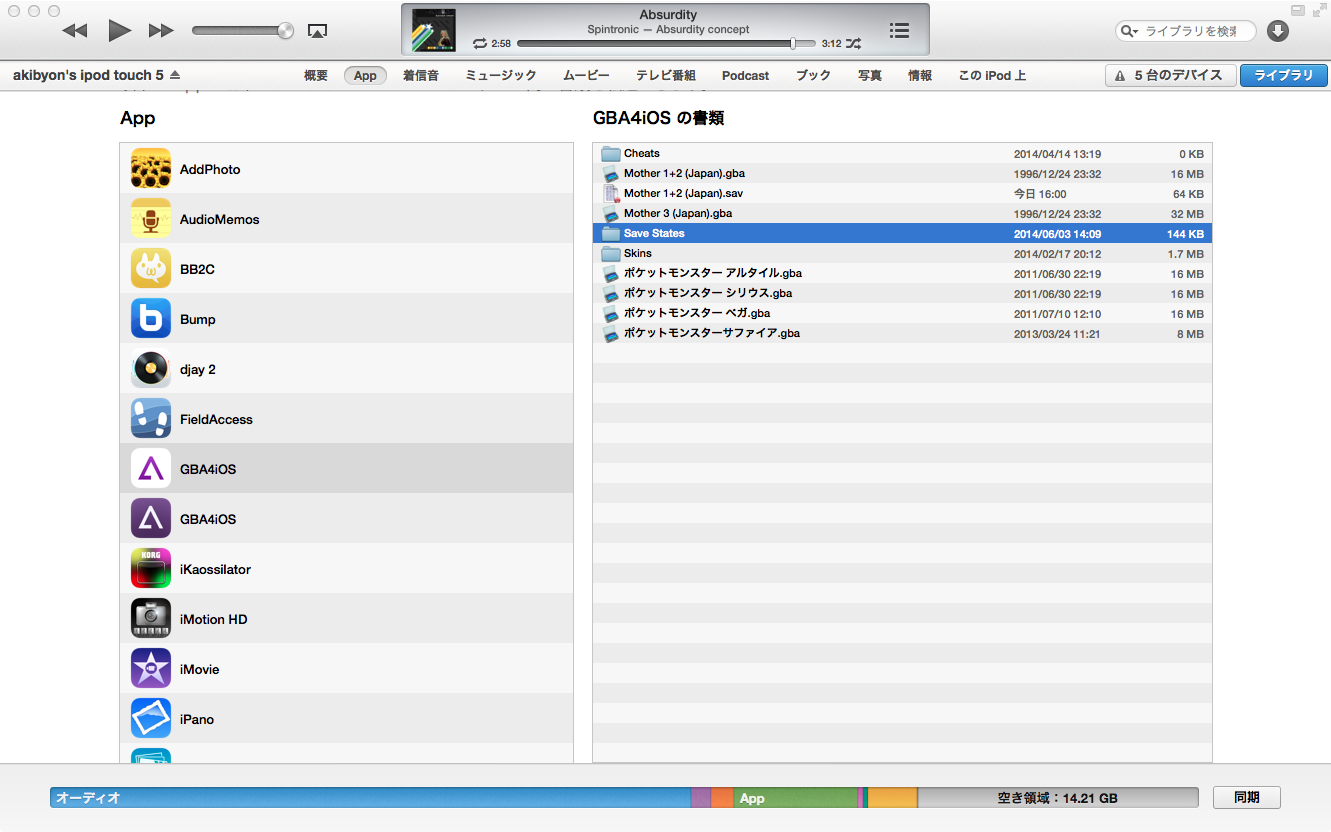Open the AirPlay output icon
This screenshot has height=832, width=1331.
pos(317,31)
